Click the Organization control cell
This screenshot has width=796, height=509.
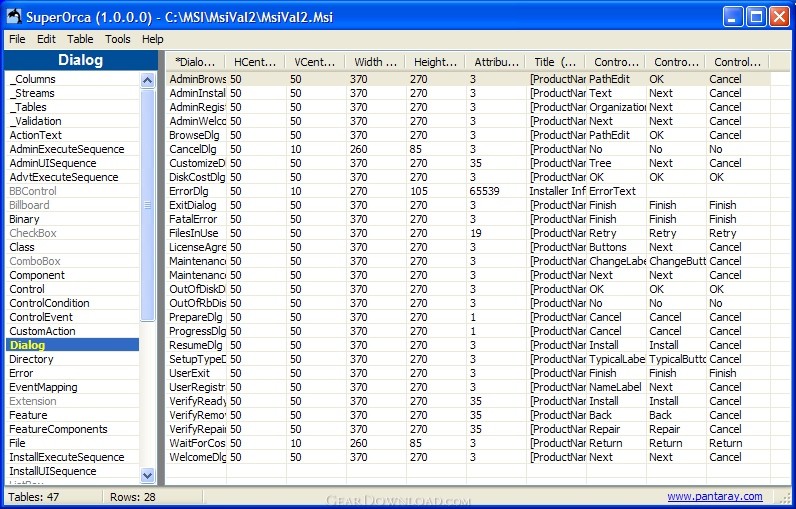(x=616, y=107)
